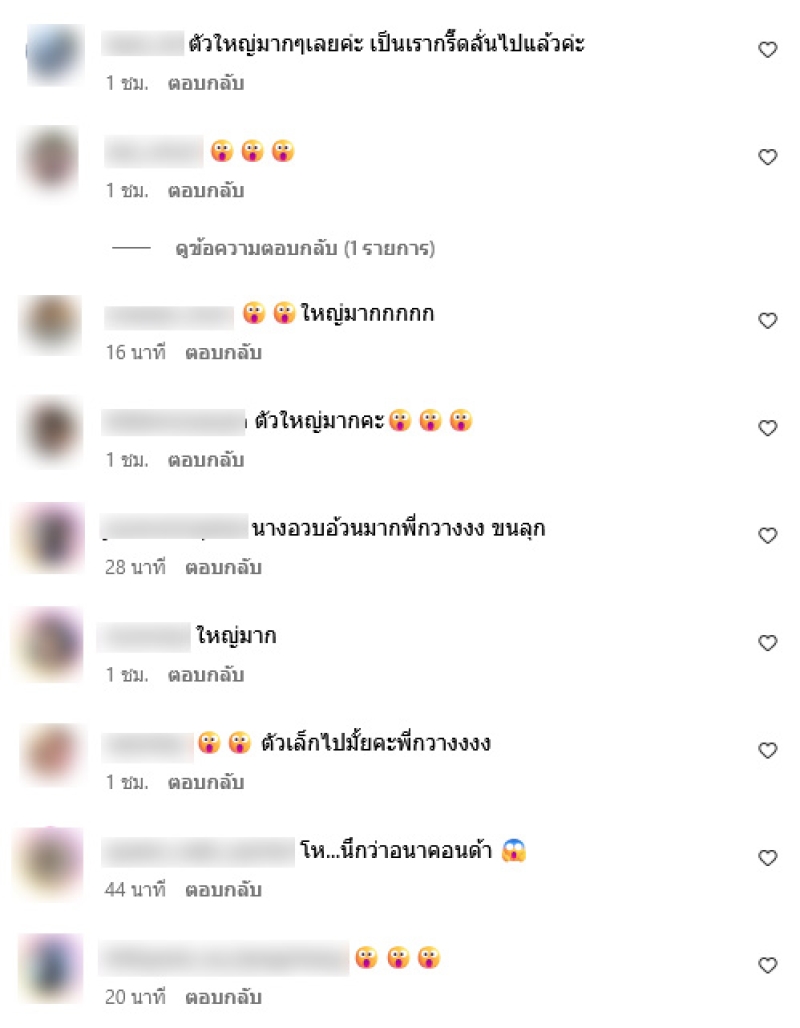Like the 'โห...นึกว่าอนาคอนด้า' comment
This screenshot has height=1028, width=800.
coord(767,858)
